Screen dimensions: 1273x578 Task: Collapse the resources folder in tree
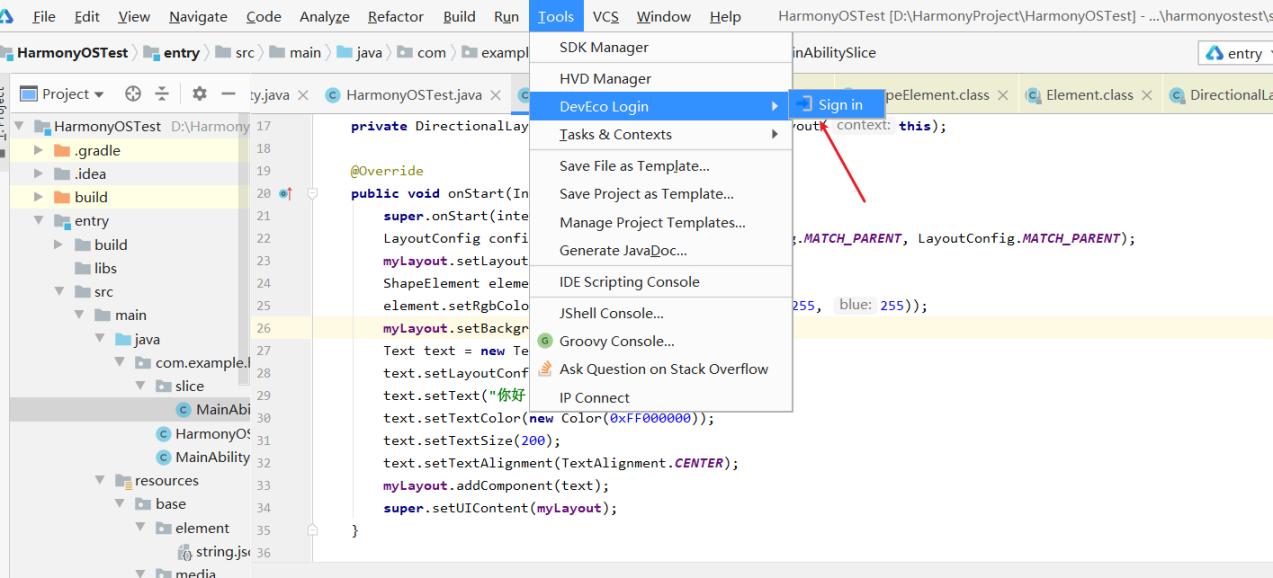(100, 481)
